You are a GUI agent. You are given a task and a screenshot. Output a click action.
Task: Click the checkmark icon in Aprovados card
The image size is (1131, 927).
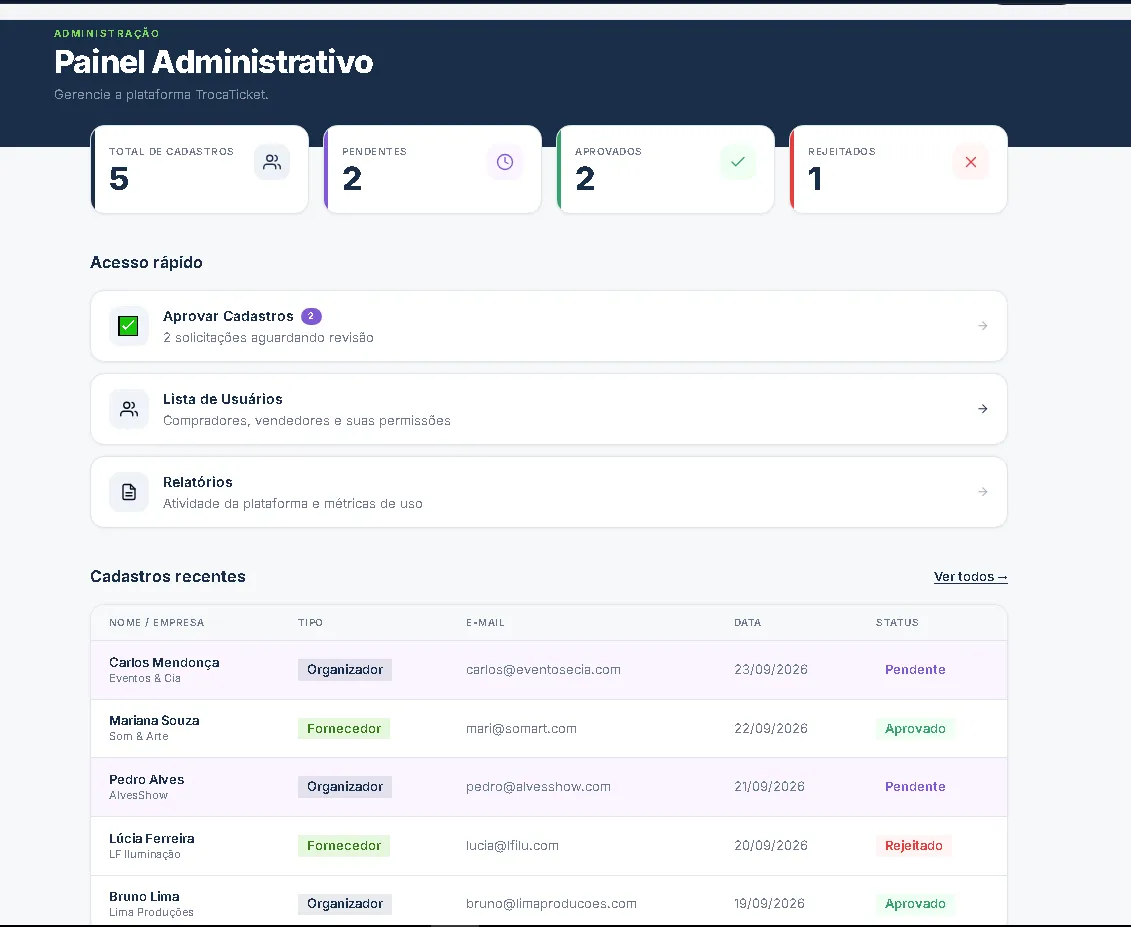(738, 162)
